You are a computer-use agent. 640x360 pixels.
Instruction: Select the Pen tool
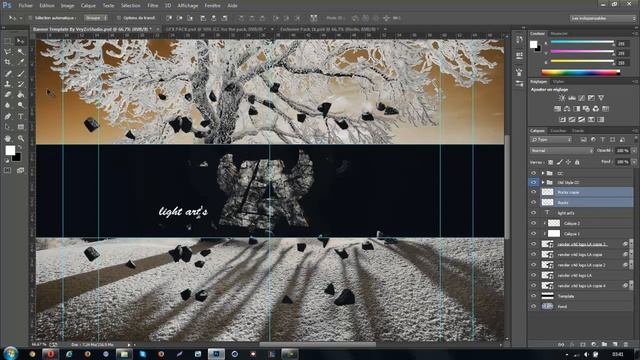click(8, 116)
